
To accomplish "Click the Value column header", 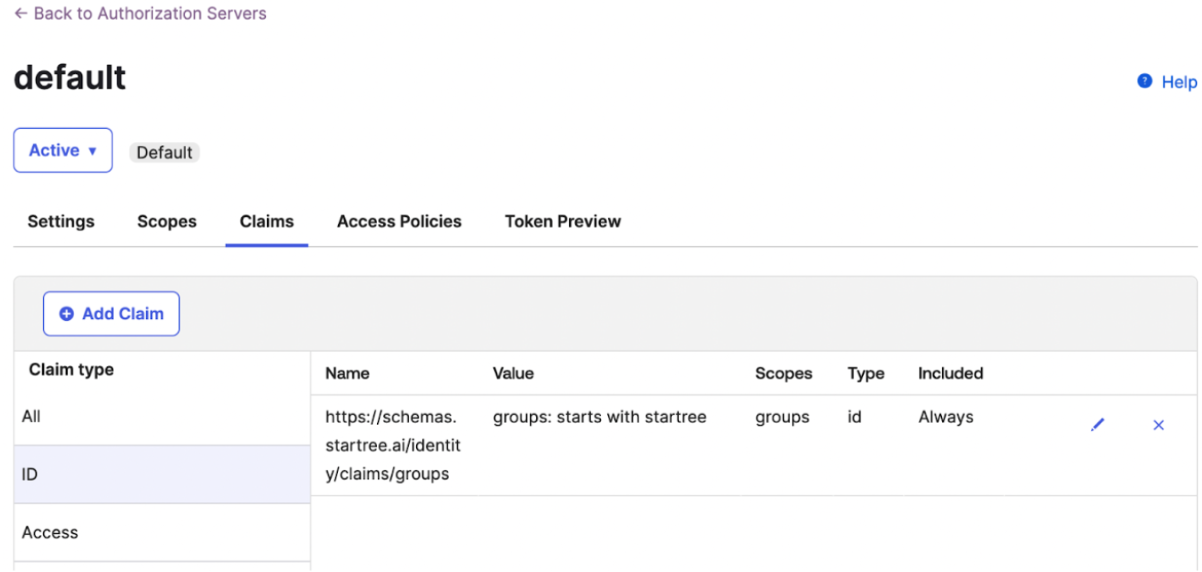I will click(513, 373).
